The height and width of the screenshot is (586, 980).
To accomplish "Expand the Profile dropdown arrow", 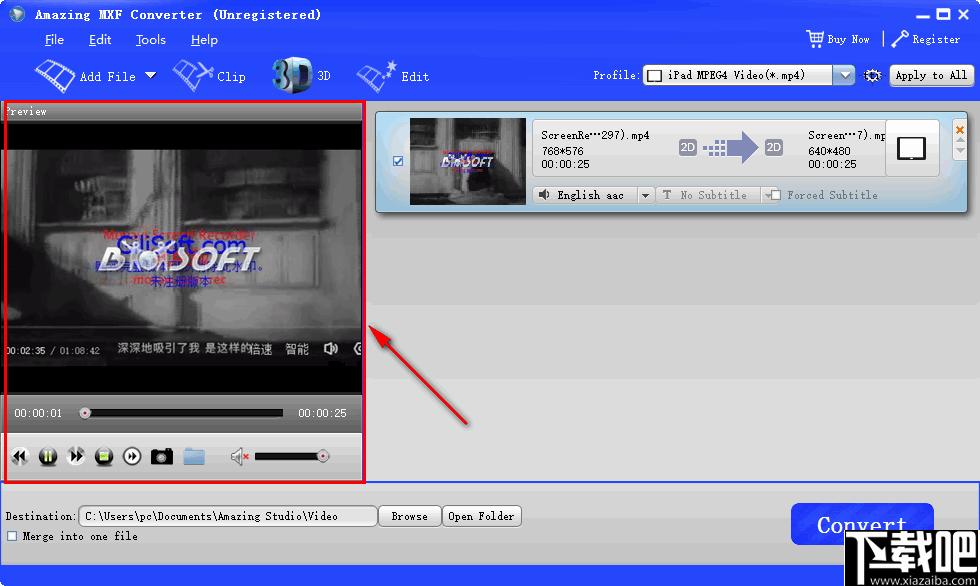I will coord(844,76).
